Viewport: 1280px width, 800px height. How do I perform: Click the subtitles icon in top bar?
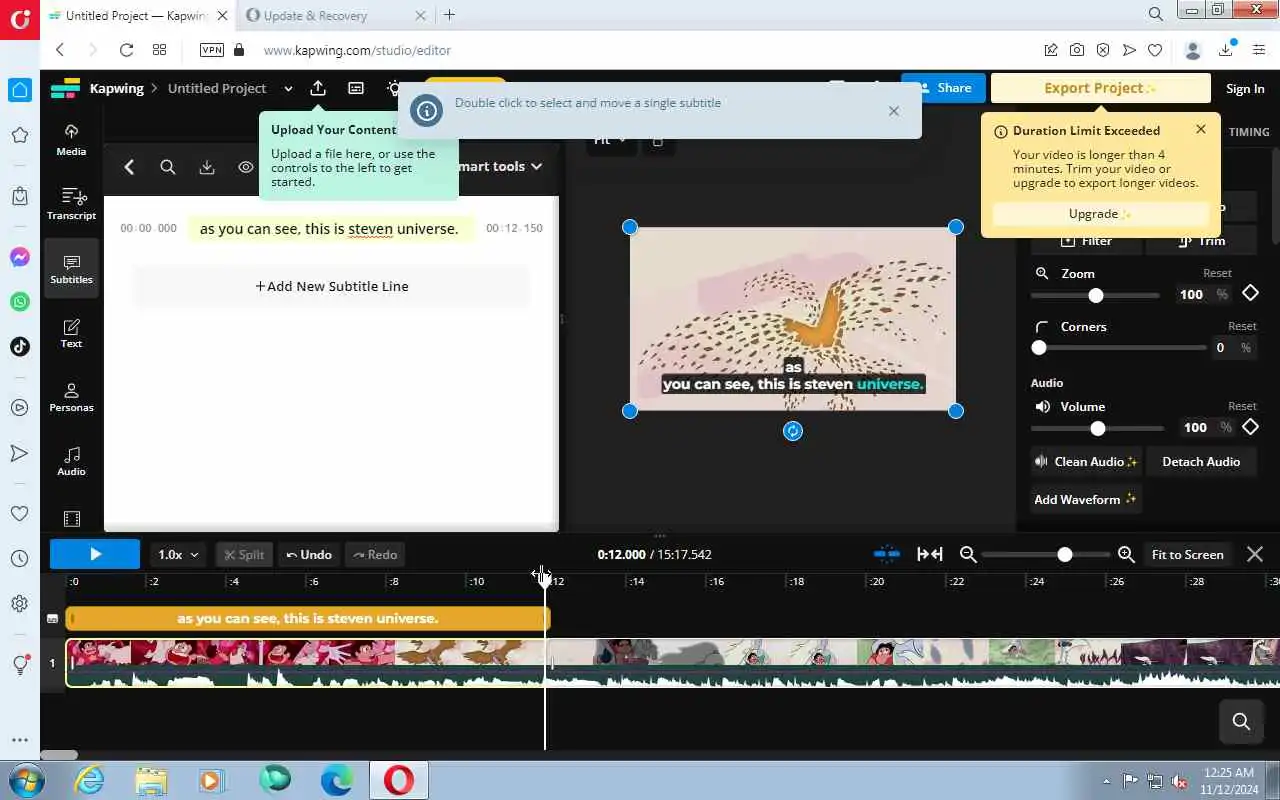coord(356,88)
